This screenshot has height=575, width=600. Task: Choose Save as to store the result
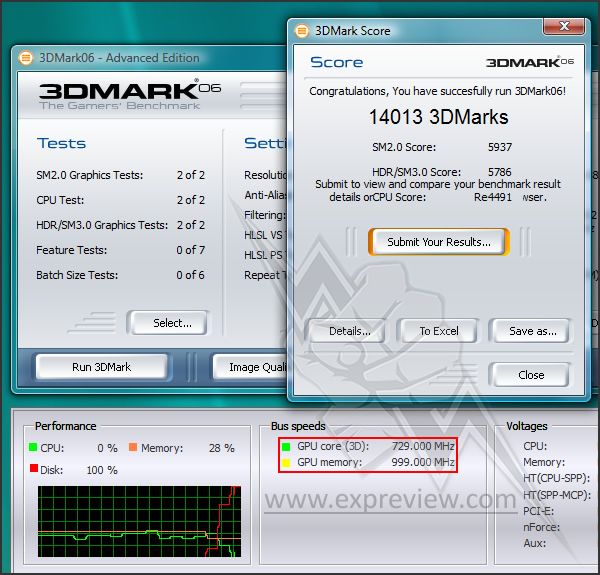[x=532, y=331]
